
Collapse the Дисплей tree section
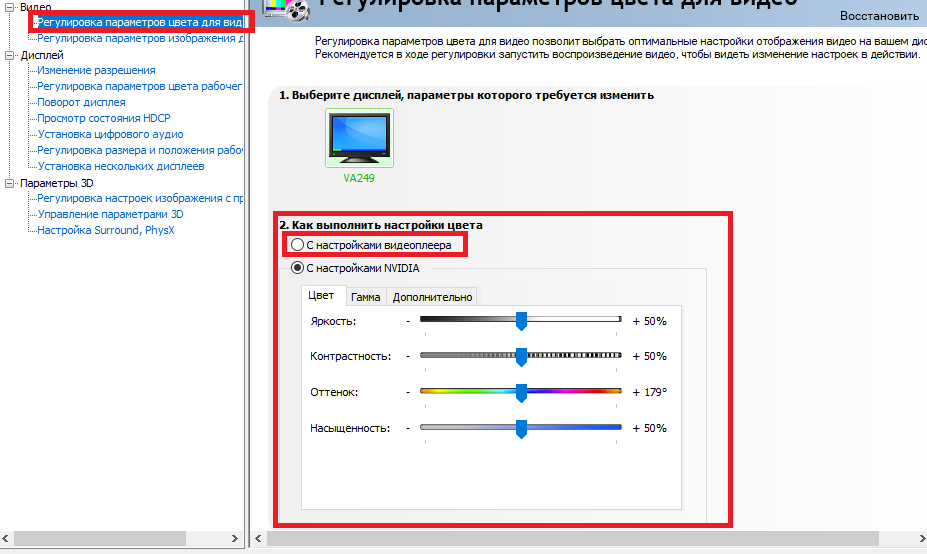coord(9,55)
